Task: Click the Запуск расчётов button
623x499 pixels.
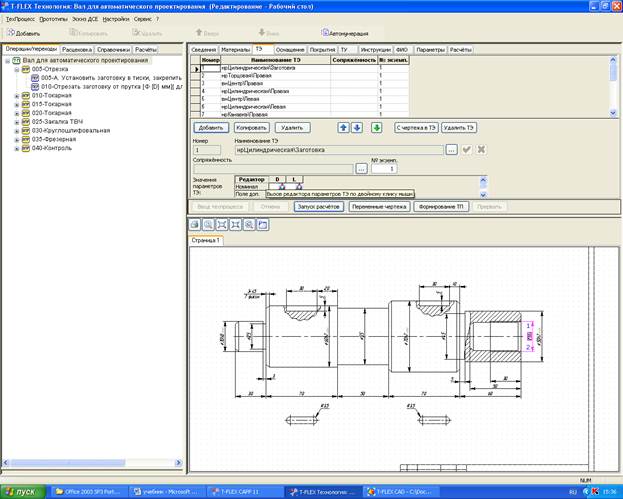Action: pyautogui.click(x=319, y=207)
